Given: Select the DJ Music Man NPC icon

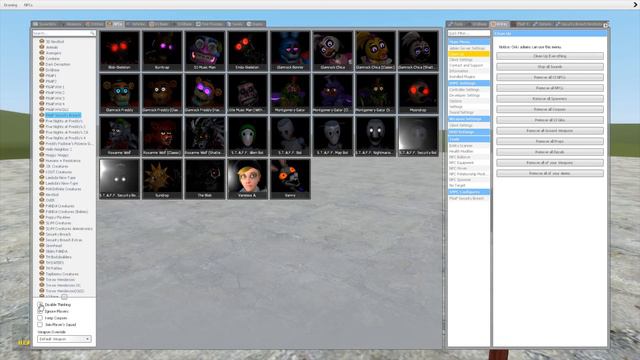Looking at the screenshot, I should [204, 51].
